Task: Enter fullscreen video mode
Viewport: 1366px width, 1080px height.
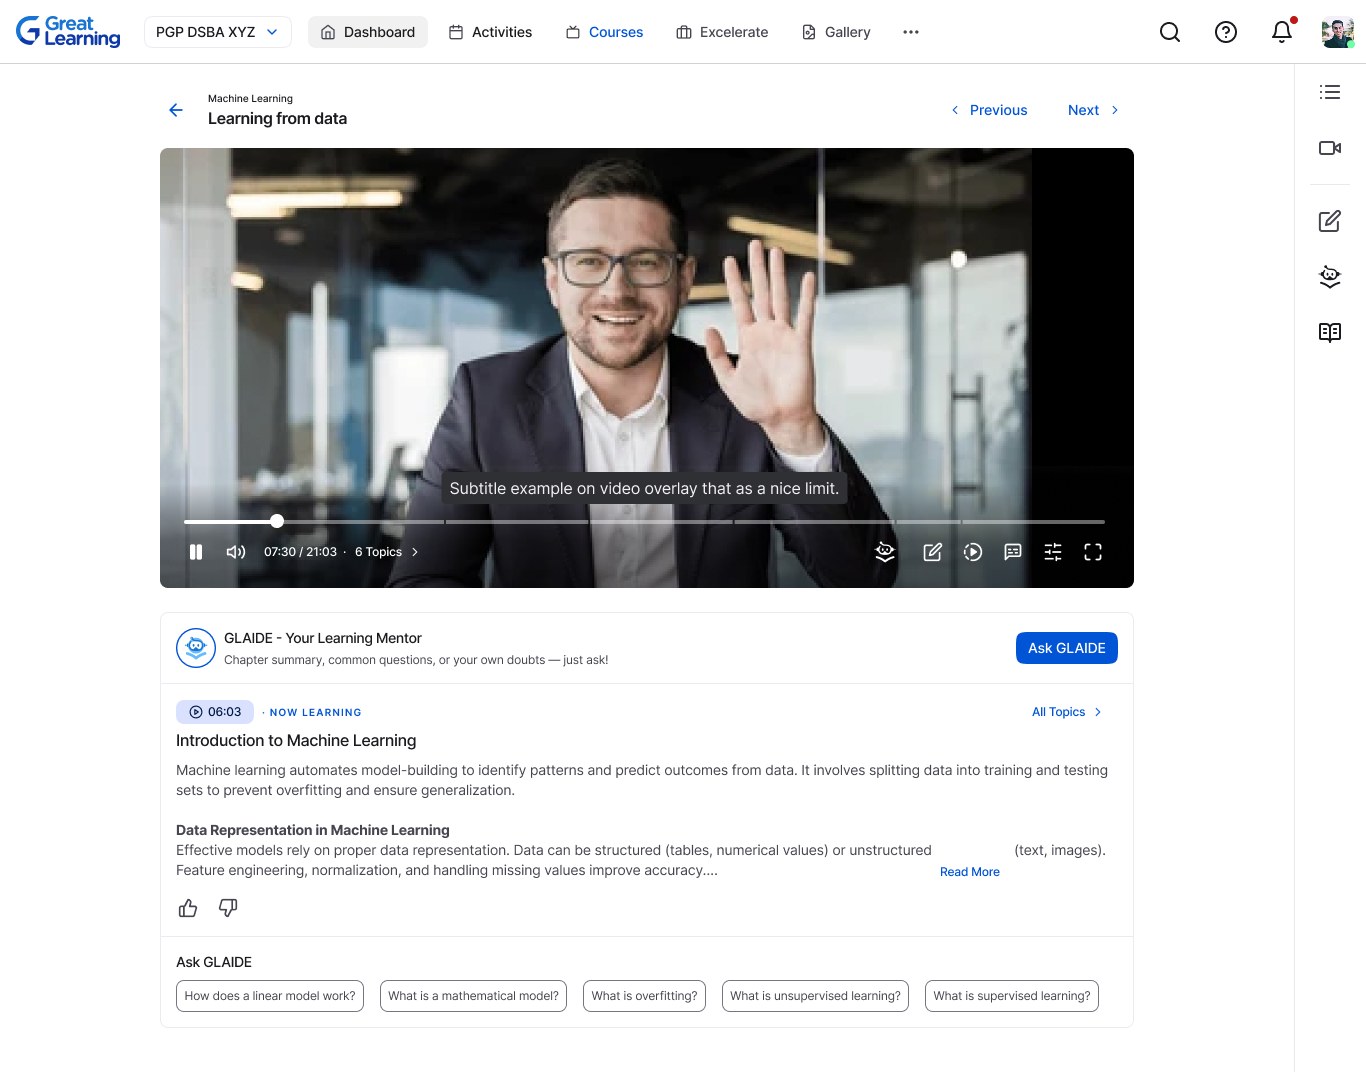Action: pos(1093,552)
